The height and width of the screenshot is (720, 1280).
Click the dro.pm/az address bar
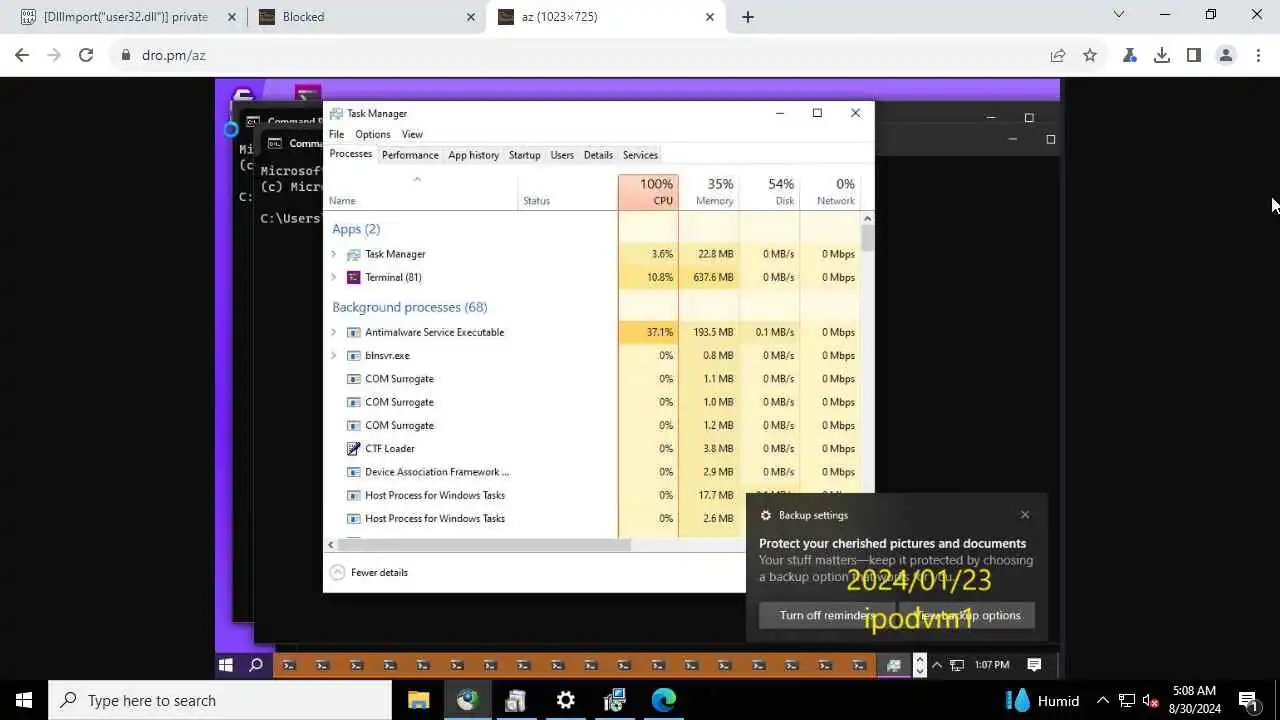(580, 55)
